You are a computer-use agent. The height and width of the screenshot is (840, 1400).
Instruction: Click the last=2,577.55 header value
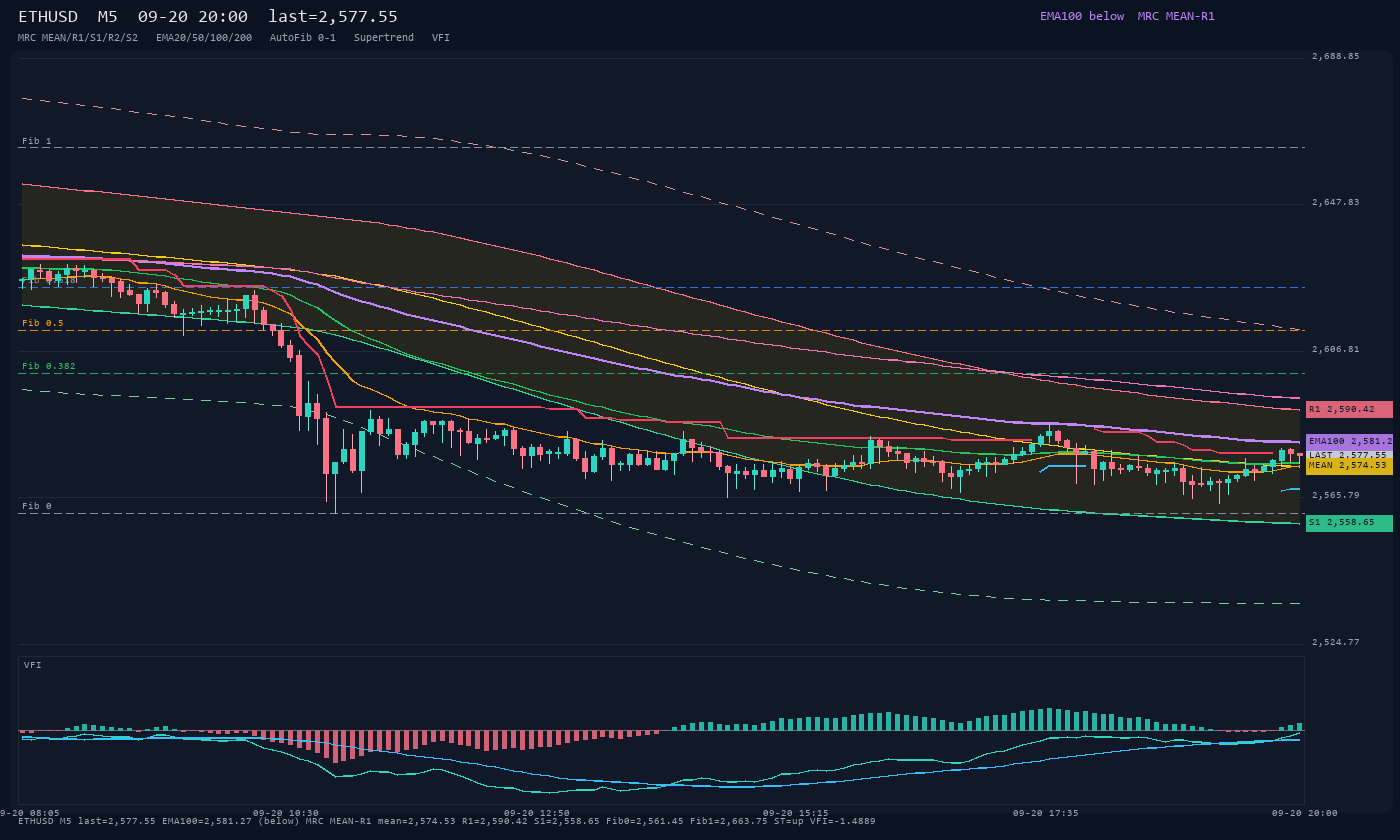[x=333, y=17]
